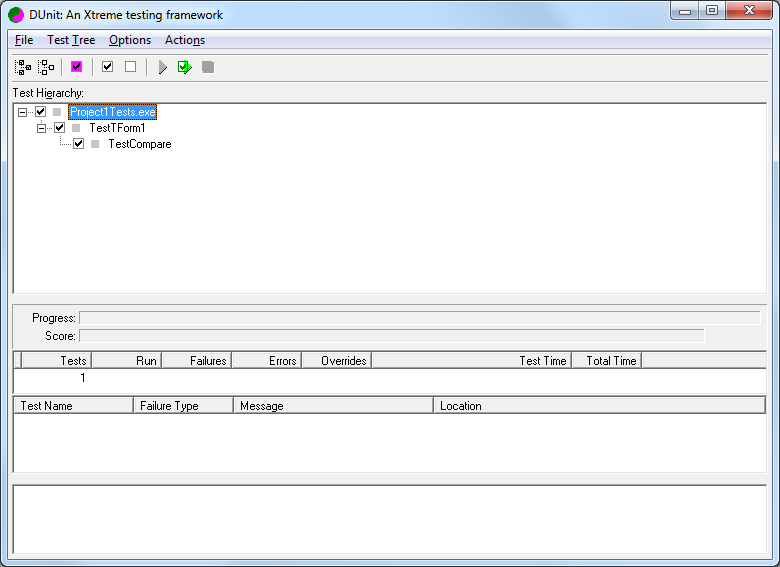Click the Score bar
The width and height of the screenshot is (780, 567).
click(392, 336)
